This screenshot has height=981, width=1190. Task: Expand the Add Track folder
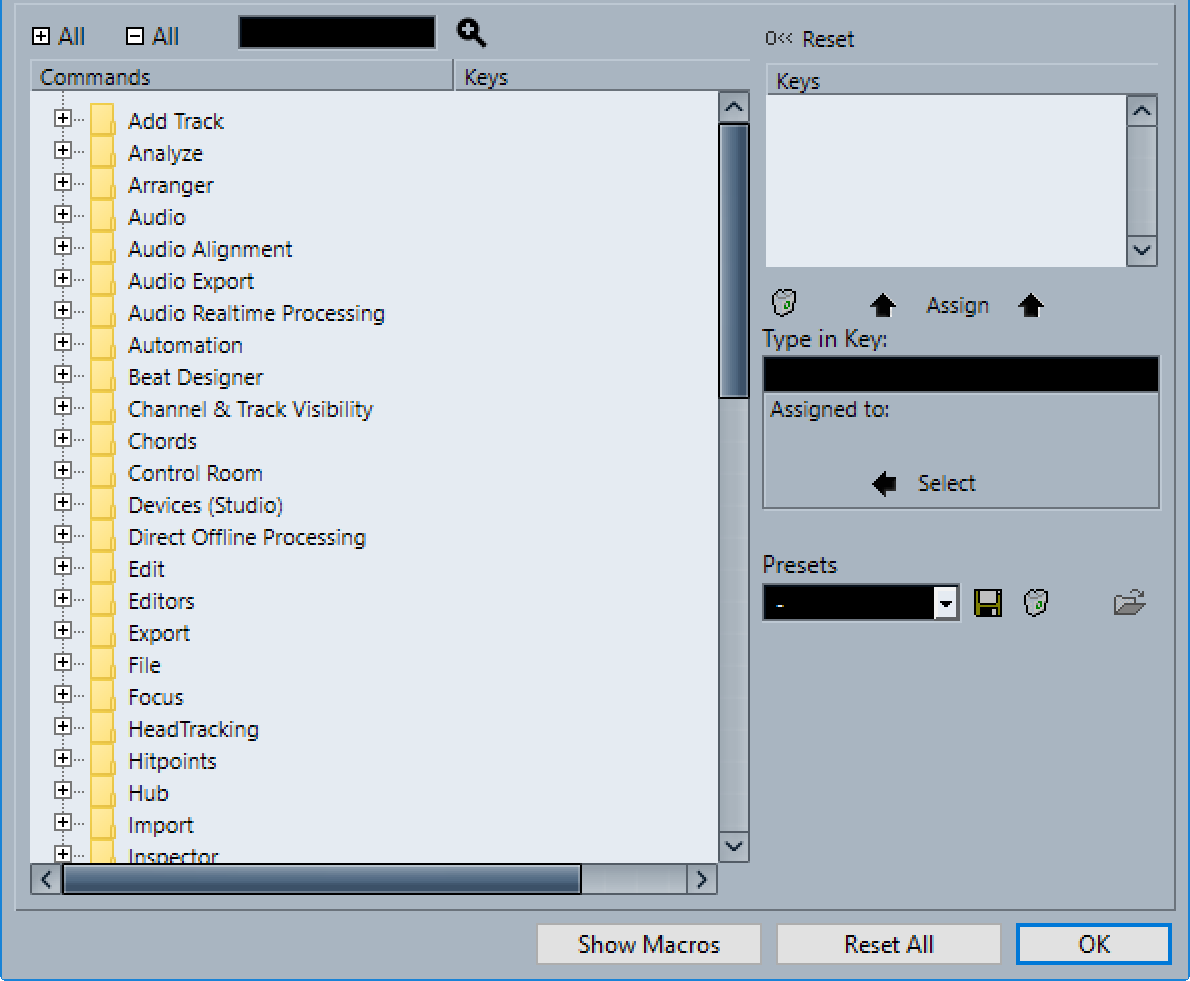[x=63, y=119]
